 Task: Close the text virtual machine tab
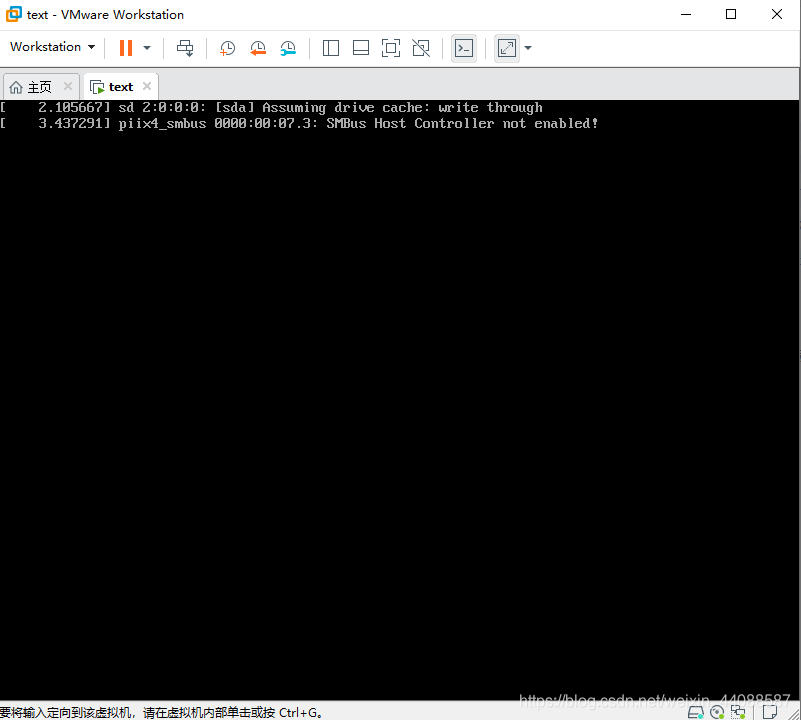coord(147,86)
